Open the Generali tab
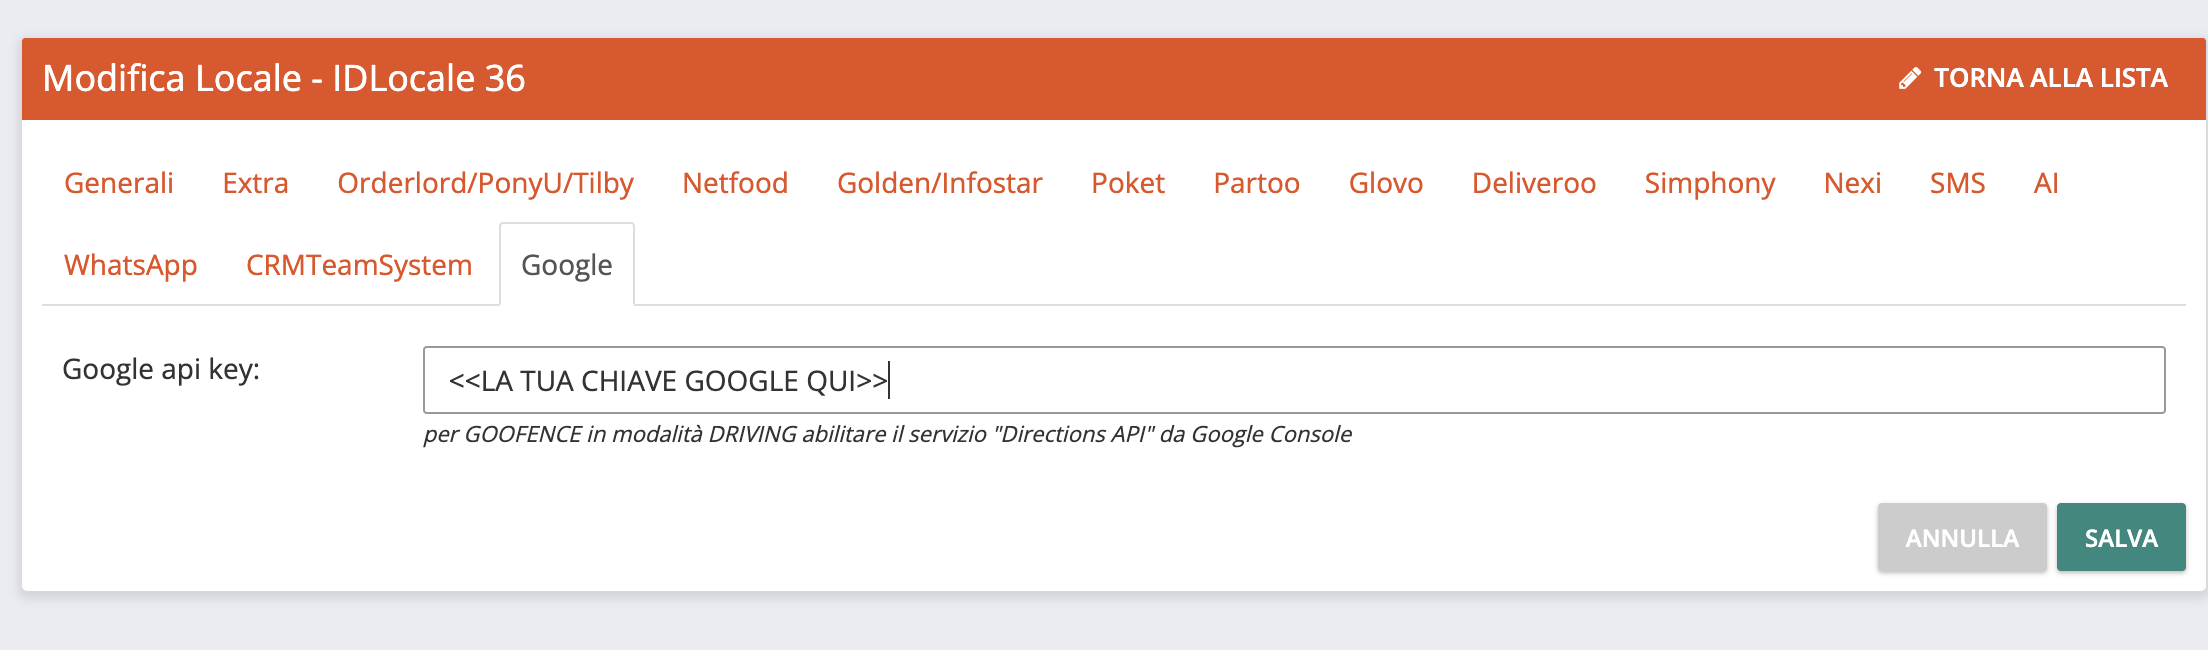Image resolution: width=2208 pixels, height=650 pixels. tap(119, 183)
